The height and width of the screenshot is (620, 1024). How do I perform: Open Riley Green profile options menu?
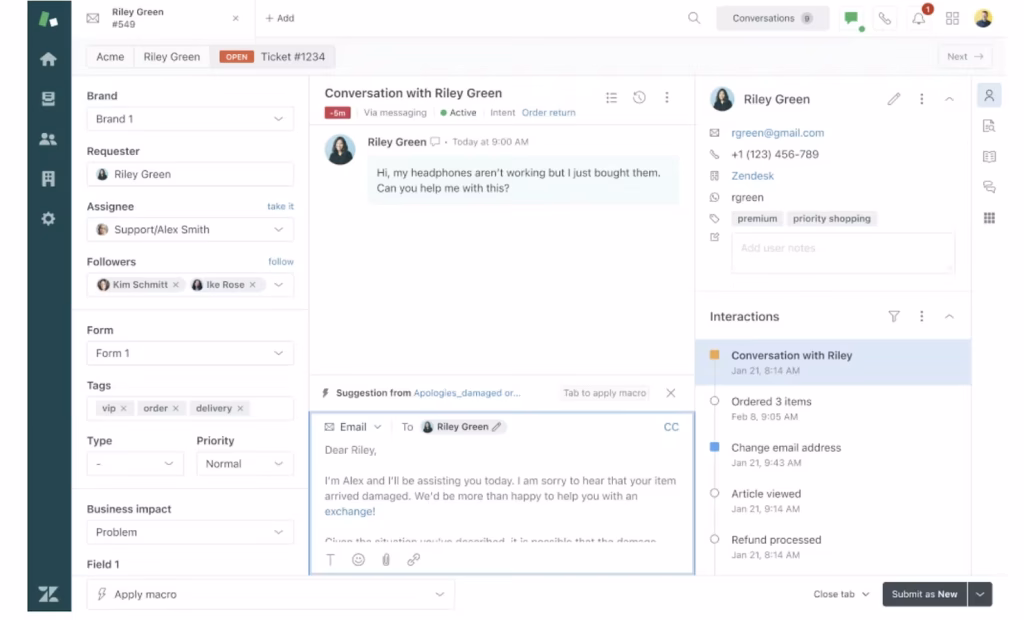point(921,99)
